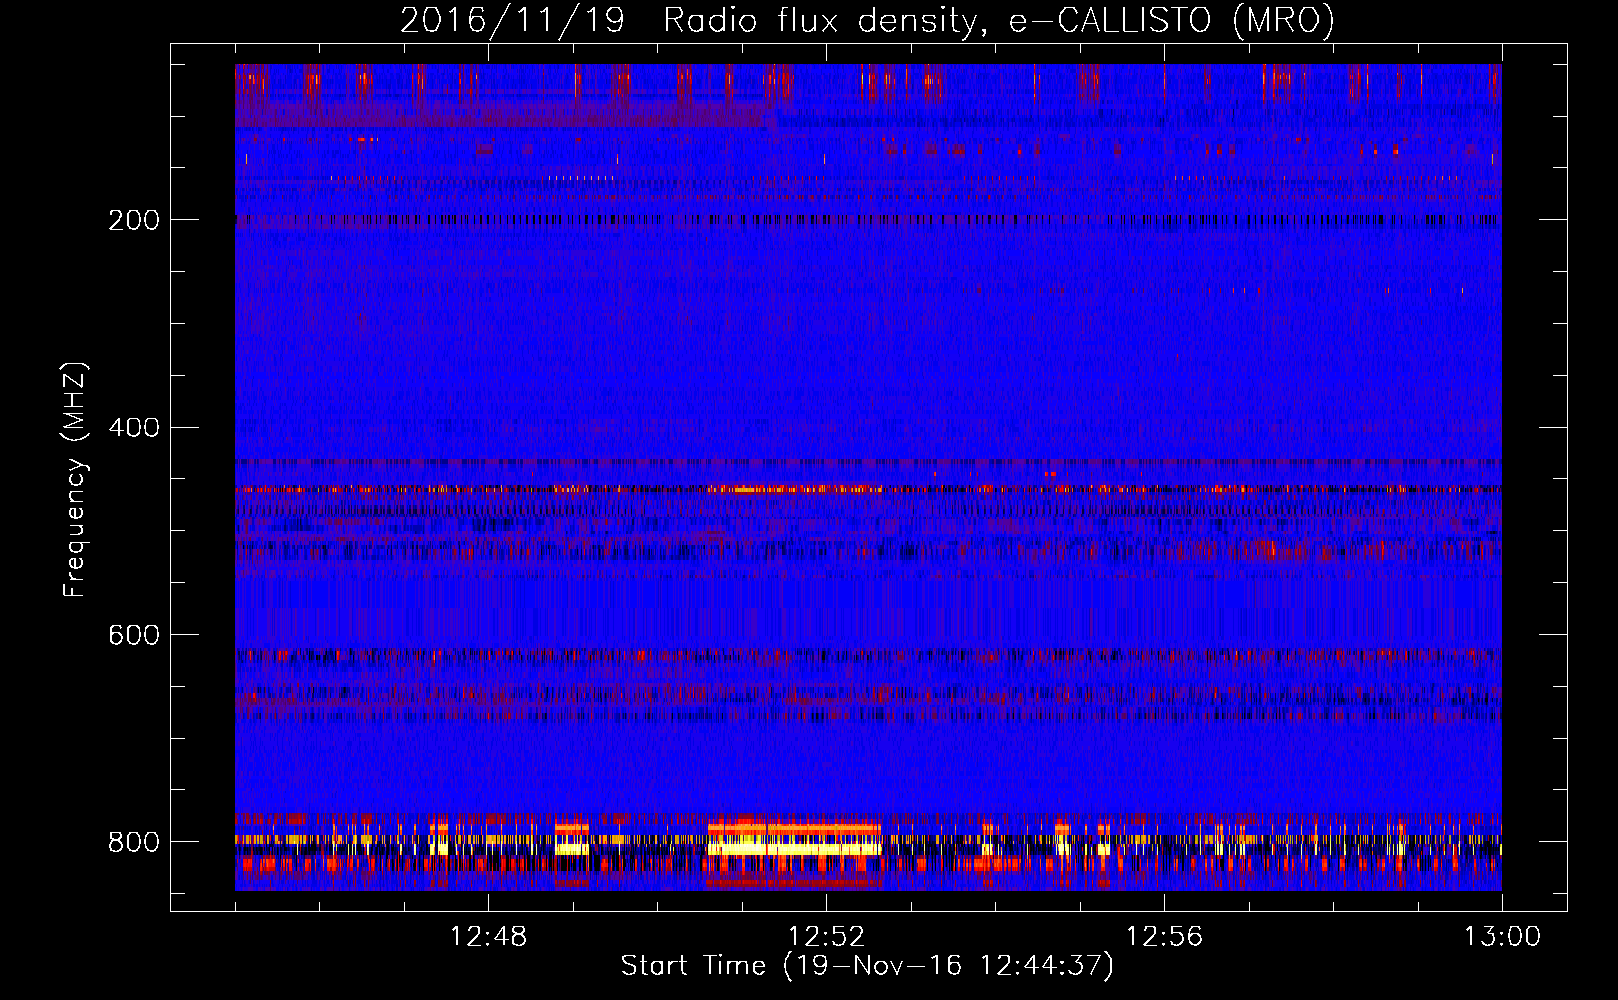The width and height of the screenshot is (1618, 1000).
Task: Click the 200 frequency tick label
Action: point(133,220)
